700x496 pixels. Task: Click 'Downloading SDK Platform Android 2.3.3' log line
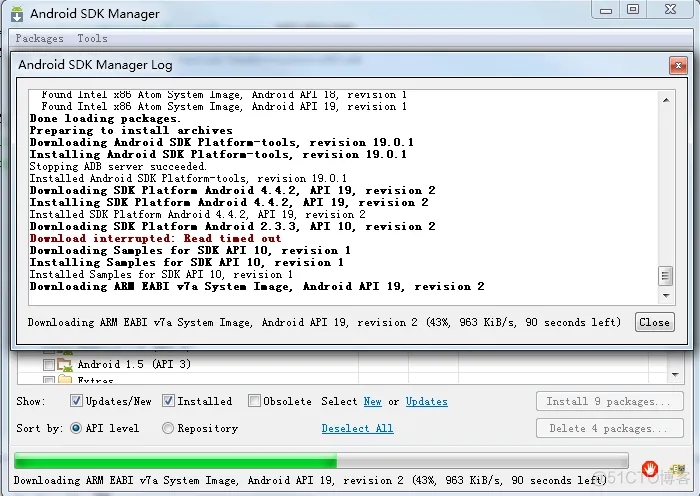[233, 226]
